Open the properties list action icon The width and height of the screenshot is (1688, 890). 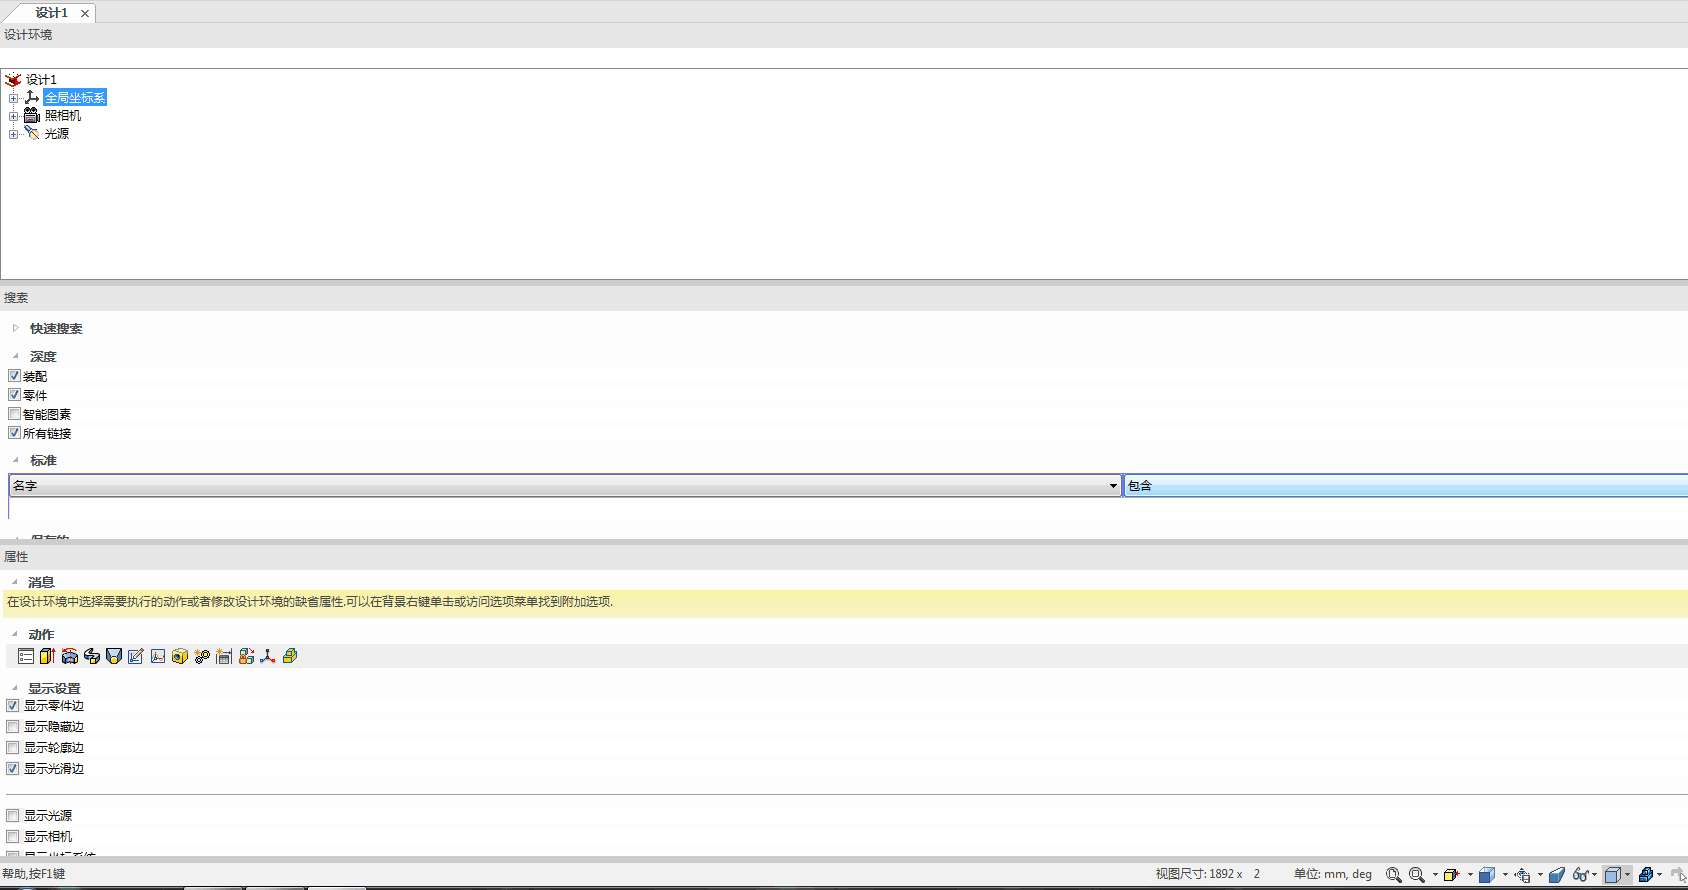point(26,656)
